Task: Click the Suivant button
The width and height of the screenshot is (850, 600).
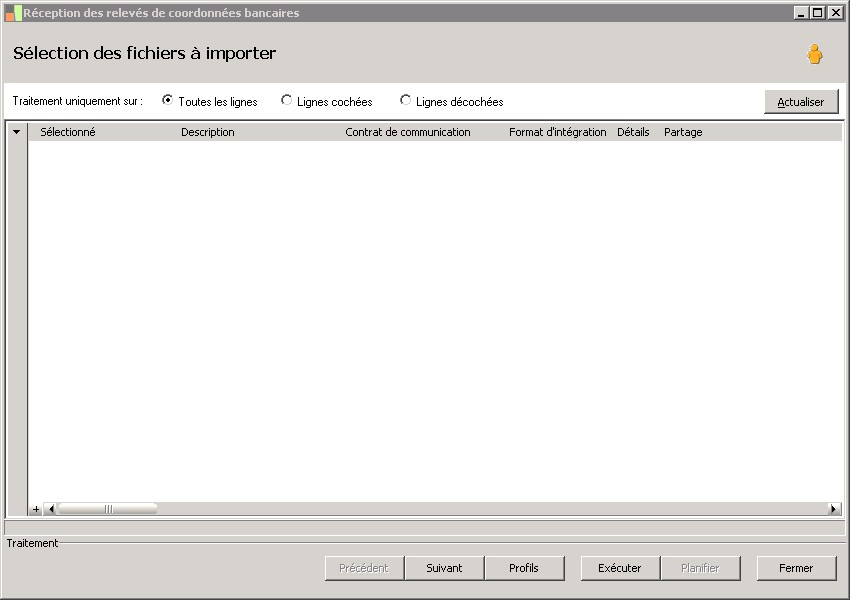Action: (x=444, y=568)
